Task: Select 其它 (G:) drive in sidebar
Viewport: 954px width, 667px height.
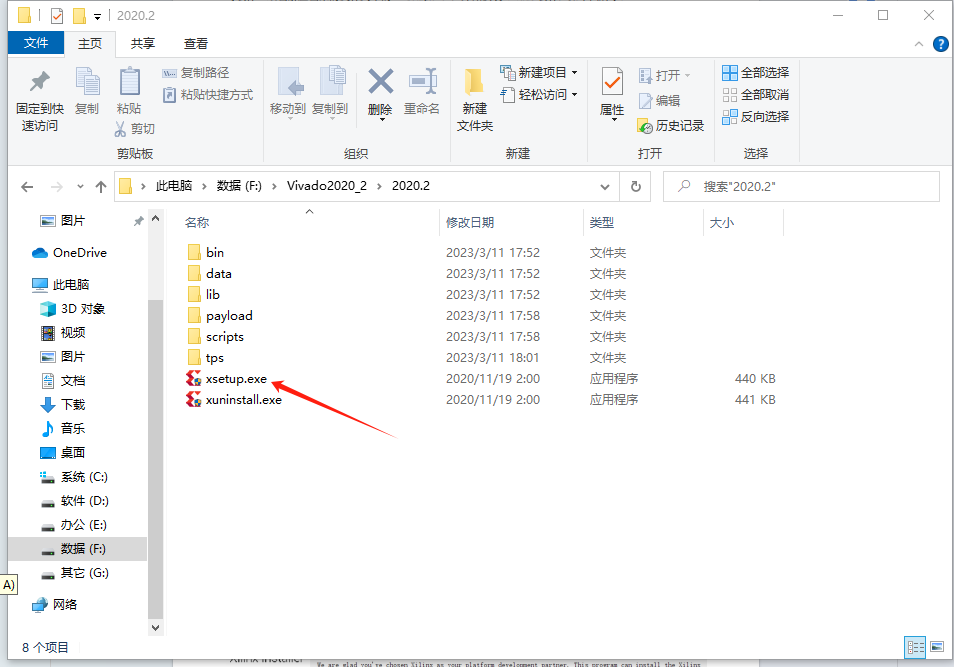Action: coord(74,573)
